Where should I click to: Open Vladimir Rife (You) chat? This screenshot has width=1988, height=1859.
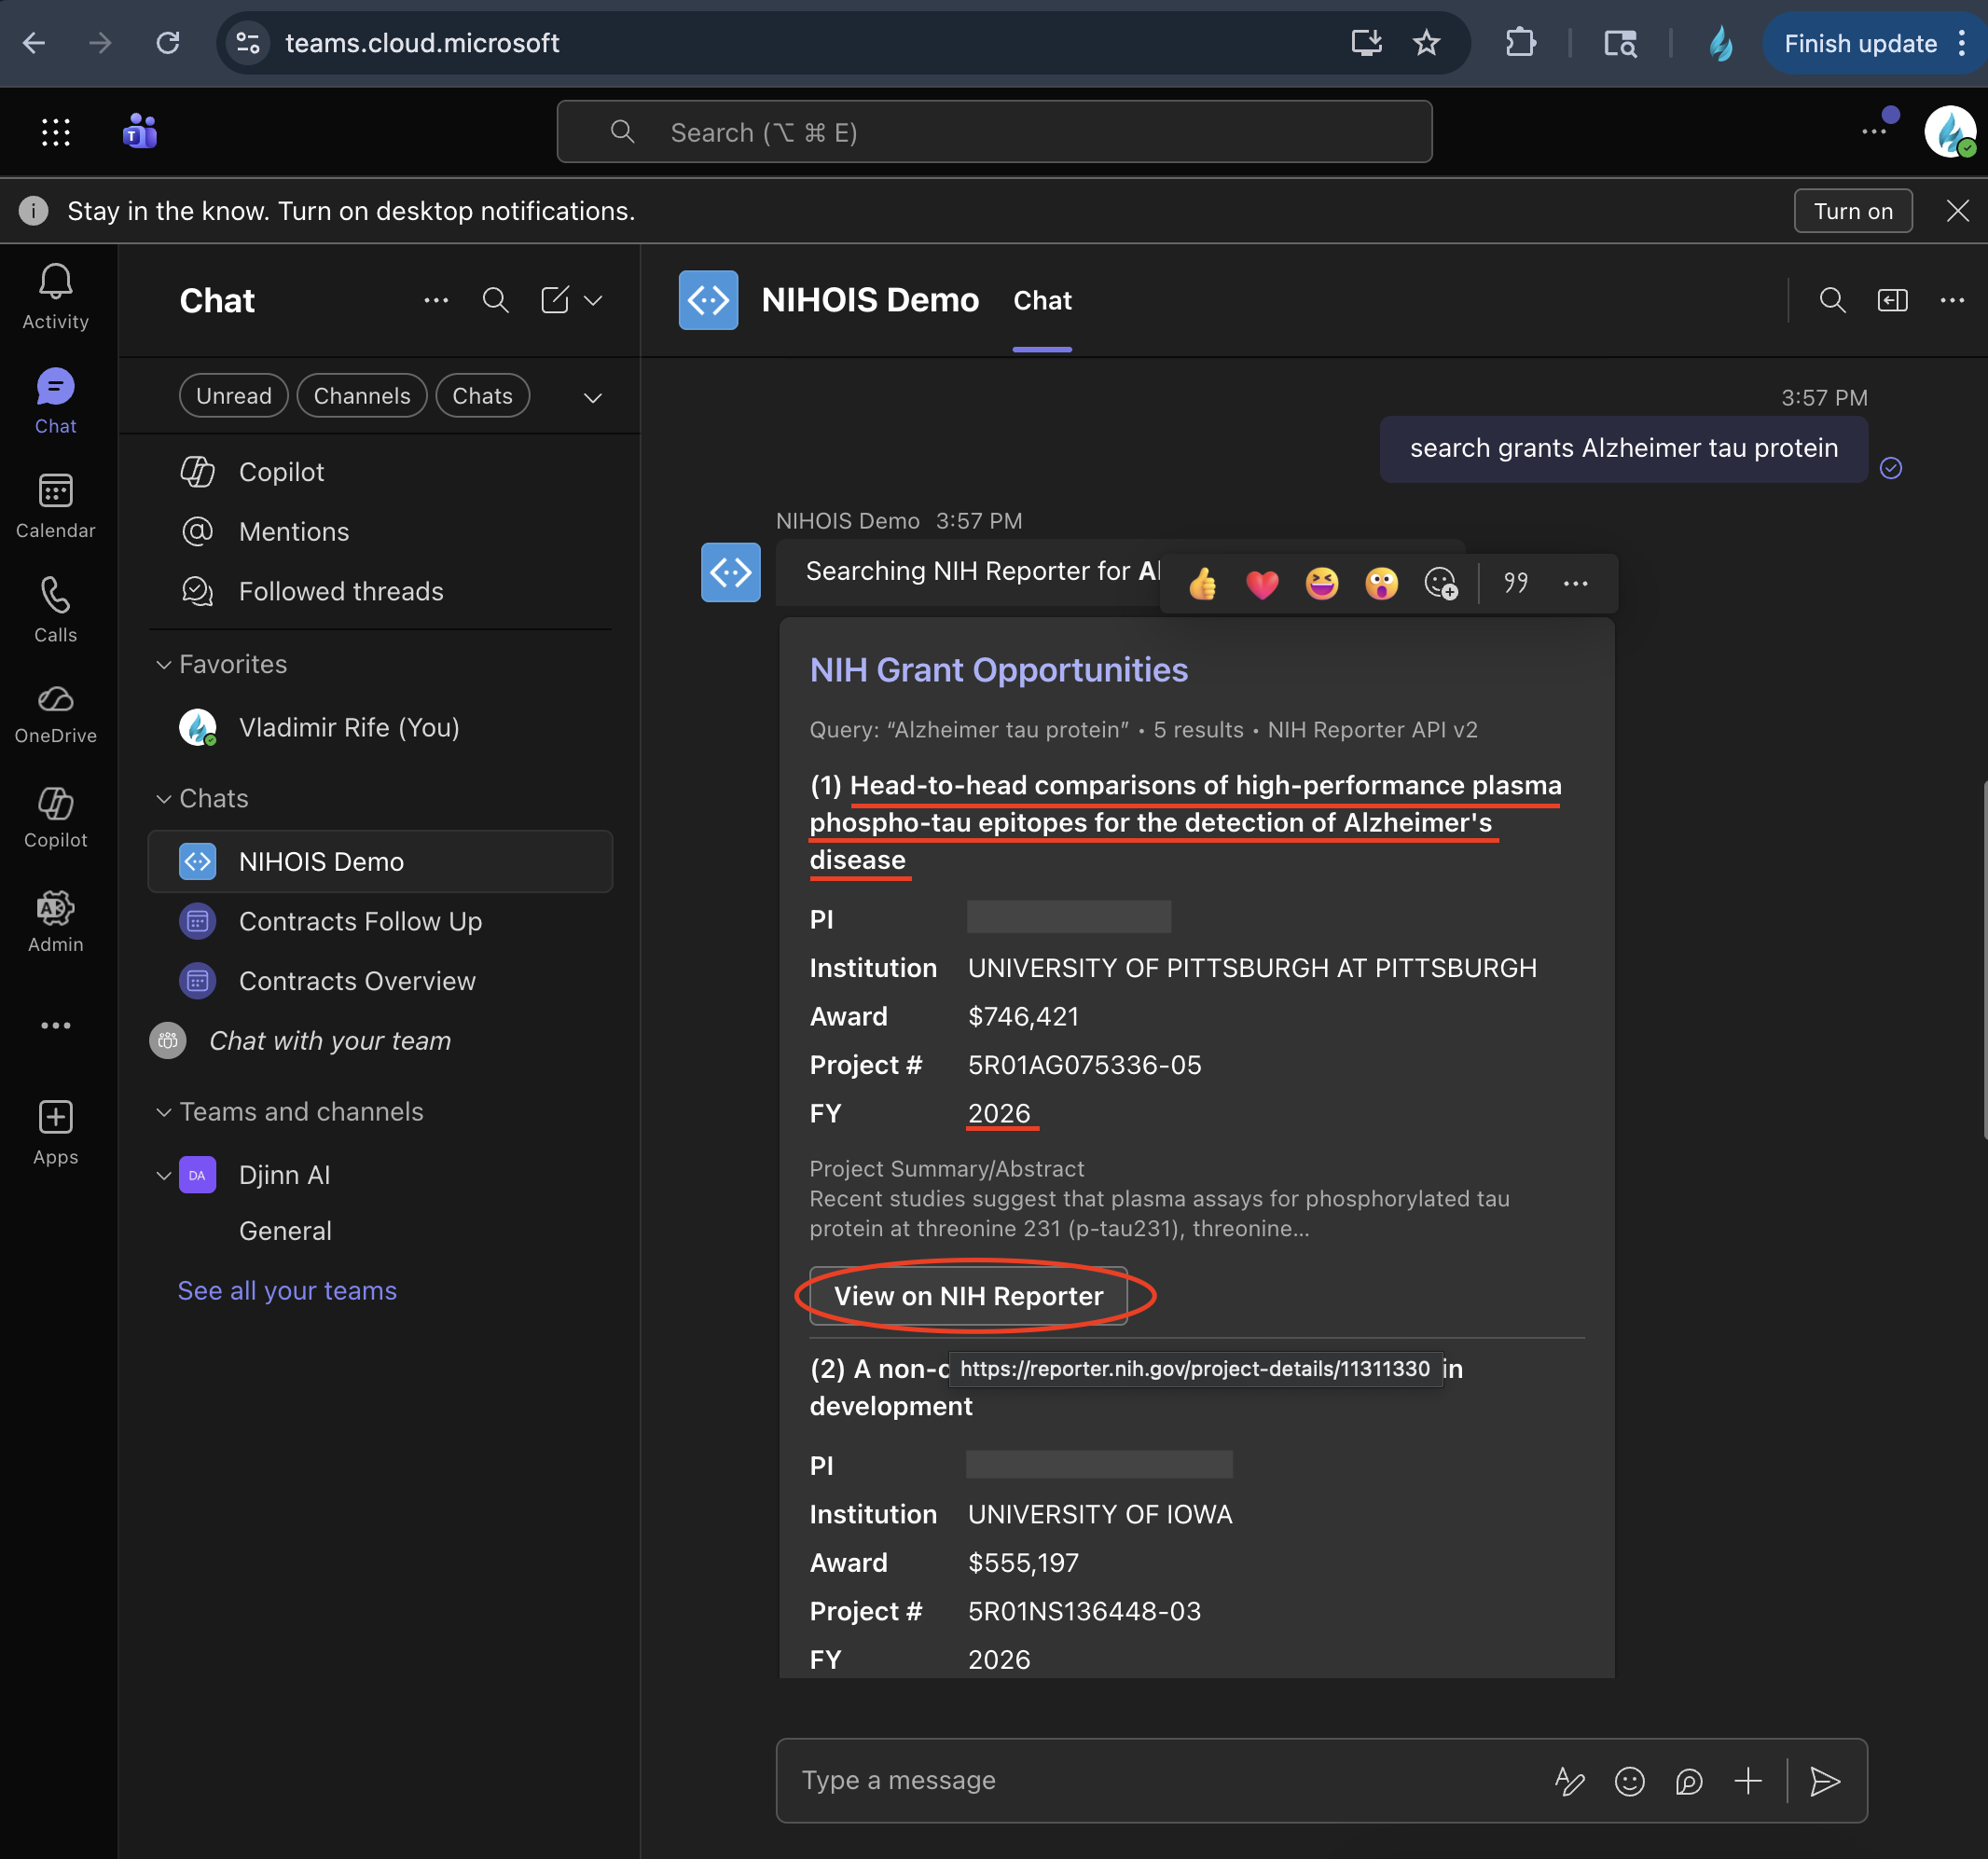click(380, 727)
